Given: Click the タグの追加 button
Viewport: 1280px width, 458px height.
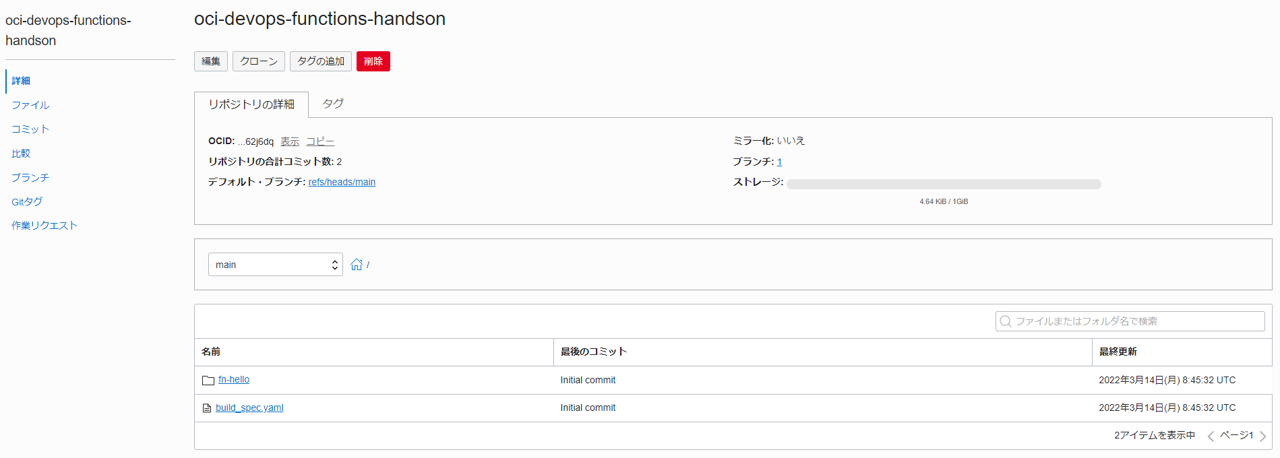Looking at the screenshot, I should (x=321, y=61).
